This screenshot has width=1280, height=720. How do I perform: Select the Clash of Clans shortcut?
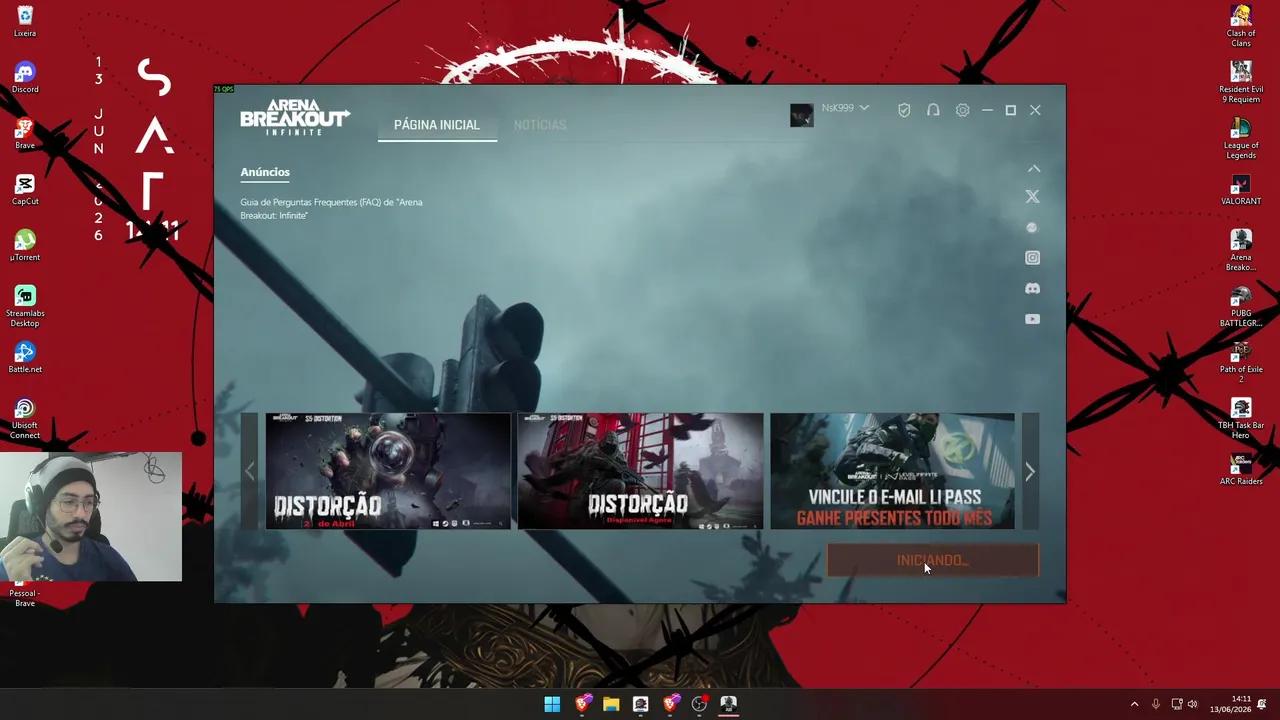1241,26
